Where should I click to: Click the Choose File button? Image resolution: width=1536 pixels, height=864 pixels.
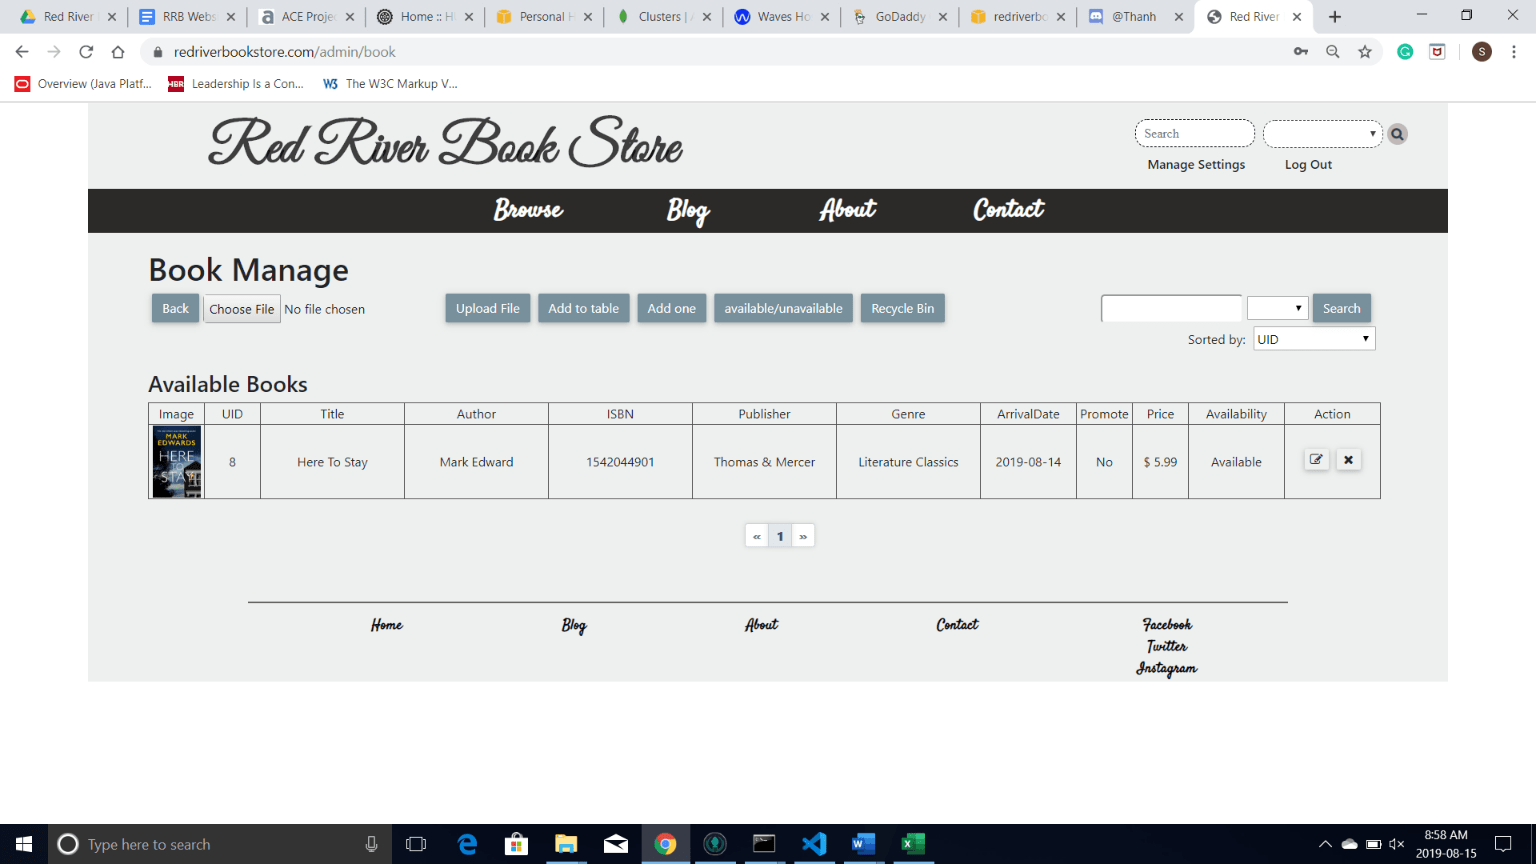(242, 309)
